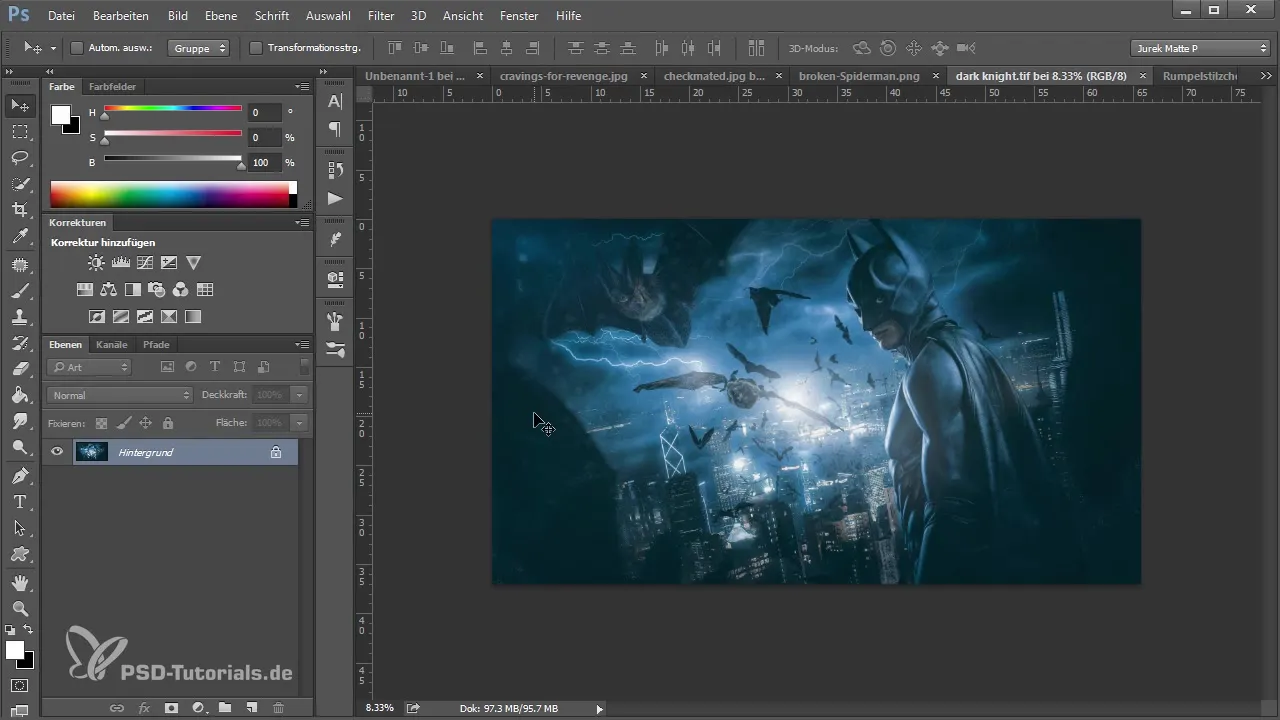Viewport: 1280px width, 720px height.
Task: Select the Brush tool
Action: tap(20, 291)
